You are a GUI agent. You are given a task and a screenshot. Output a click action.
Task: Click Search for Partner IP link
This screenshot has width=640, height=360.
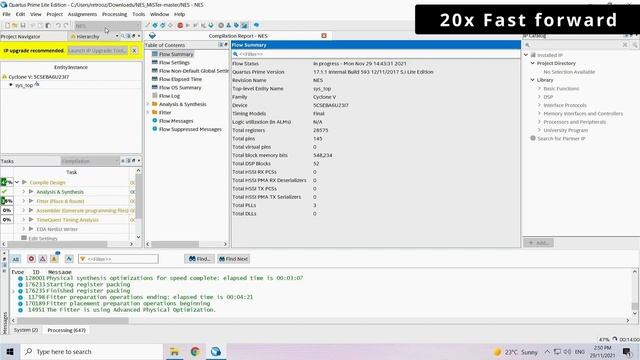click(561, 138)
